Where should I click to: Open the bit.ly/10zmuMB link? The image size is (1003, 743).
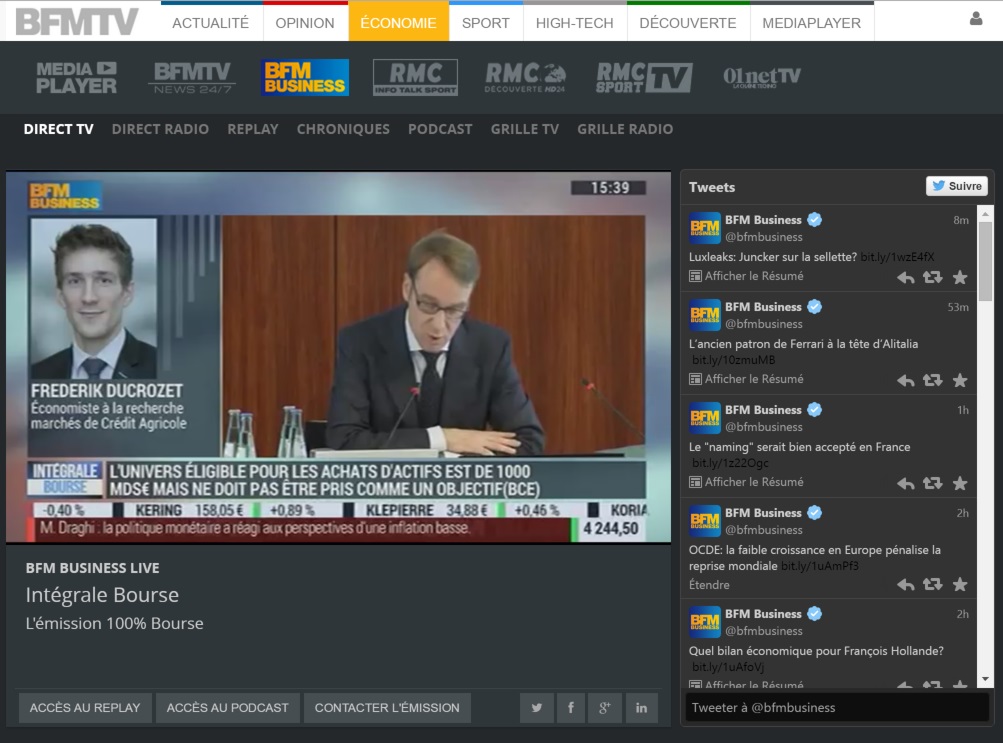(733, 360)
